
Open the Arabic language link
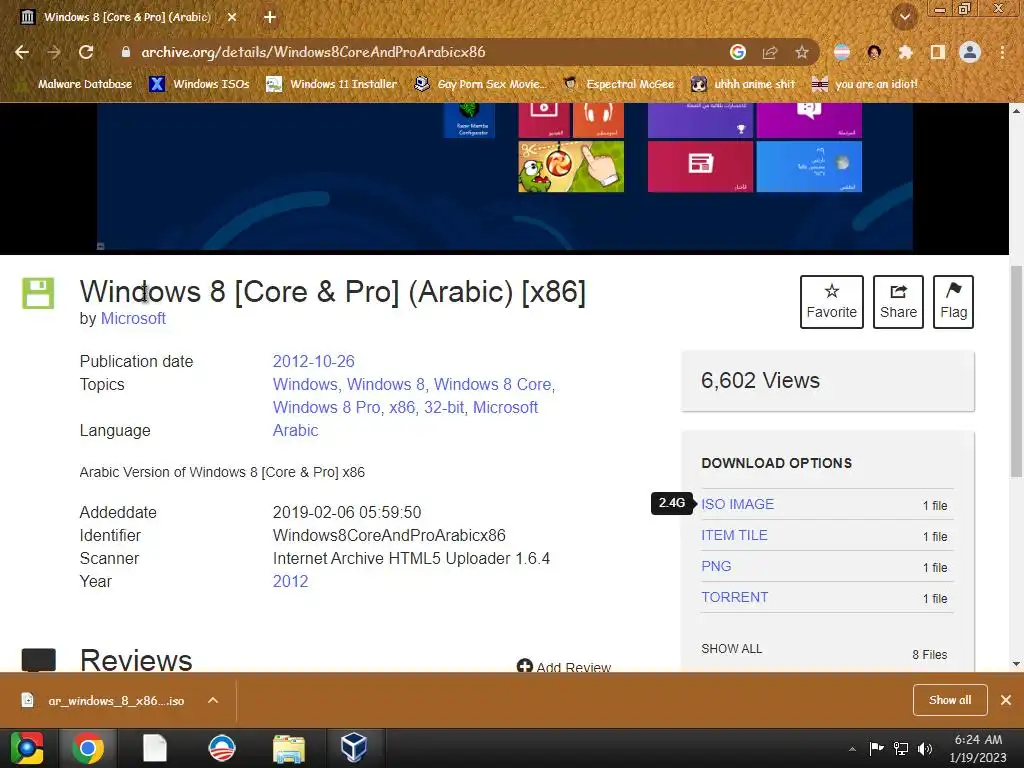pyautogui.click(x=295, y=430)
